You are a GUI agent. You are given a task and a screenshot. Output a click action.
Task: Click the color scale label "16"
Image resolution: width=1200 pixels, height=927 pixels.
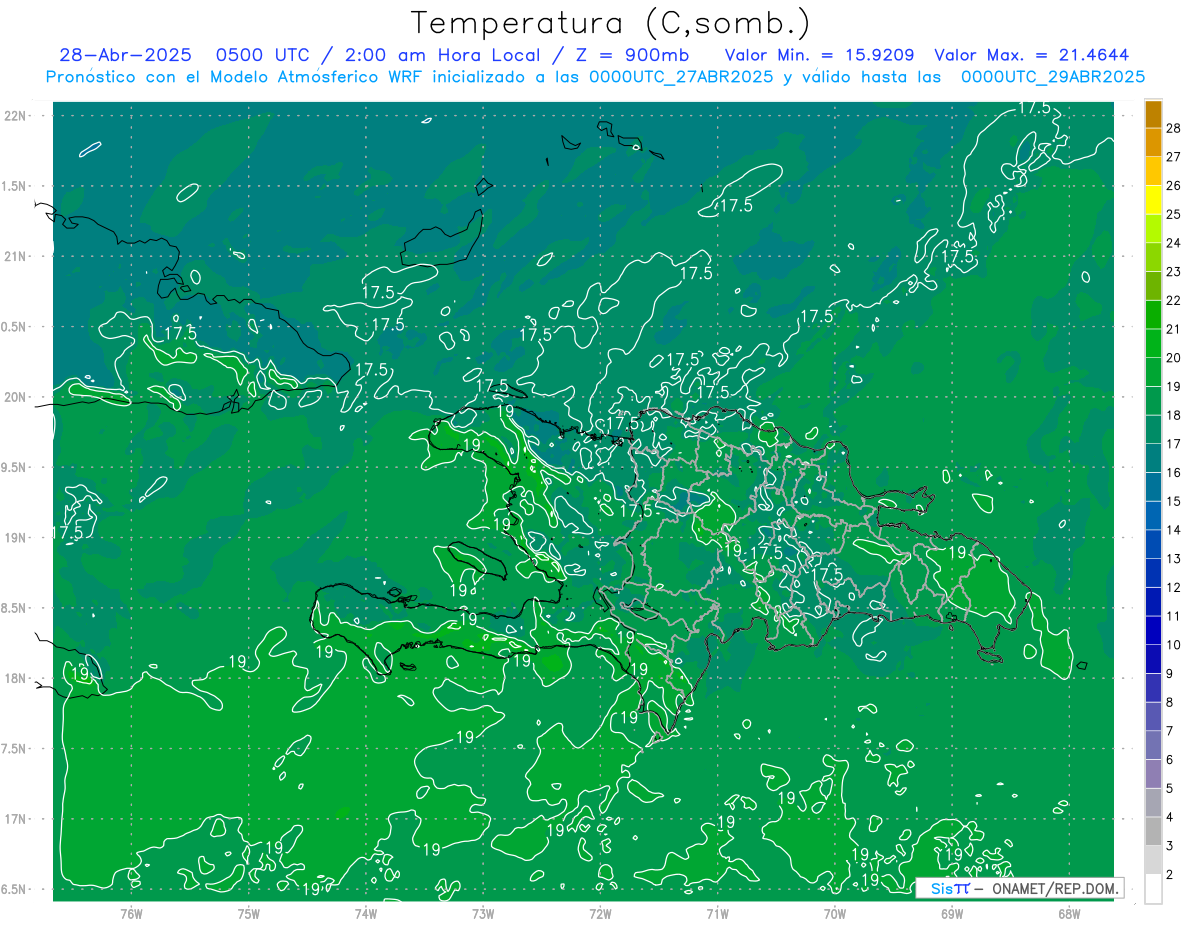(x=1174, y=472)
